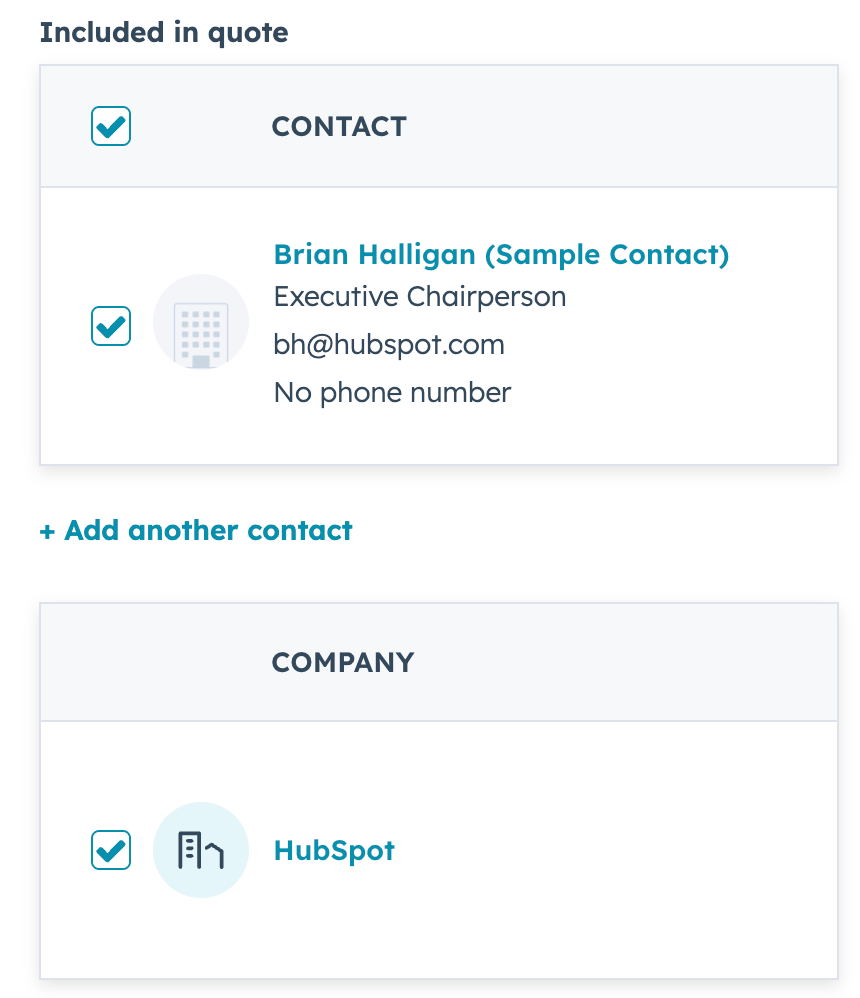Uncheck the HubSpot company checkbox
The width and height of the screenshot is (860, 998).
coord(111,850)
